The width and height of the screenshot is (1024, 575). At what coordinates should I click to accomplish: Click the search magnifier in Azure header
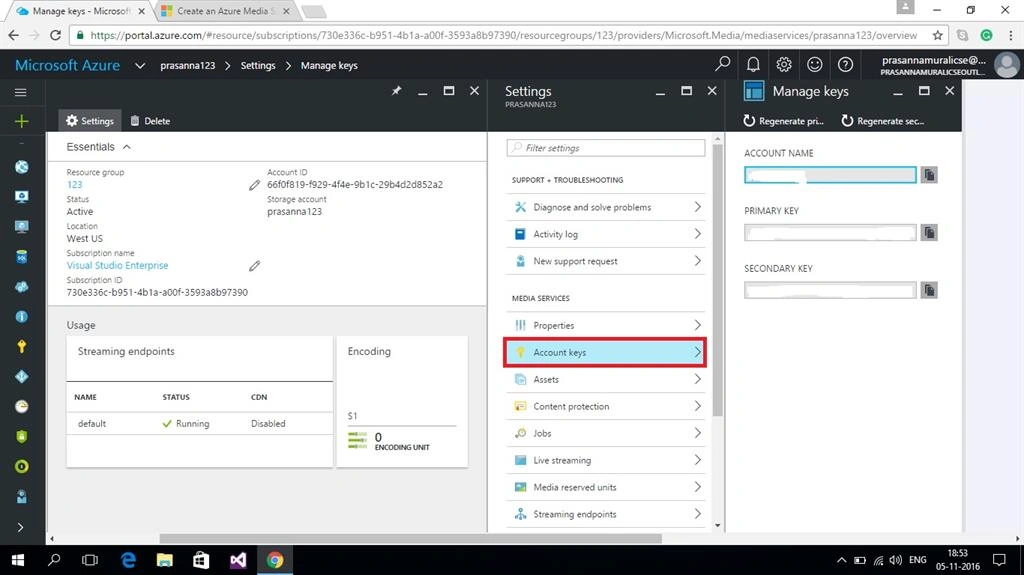[722, 64]
